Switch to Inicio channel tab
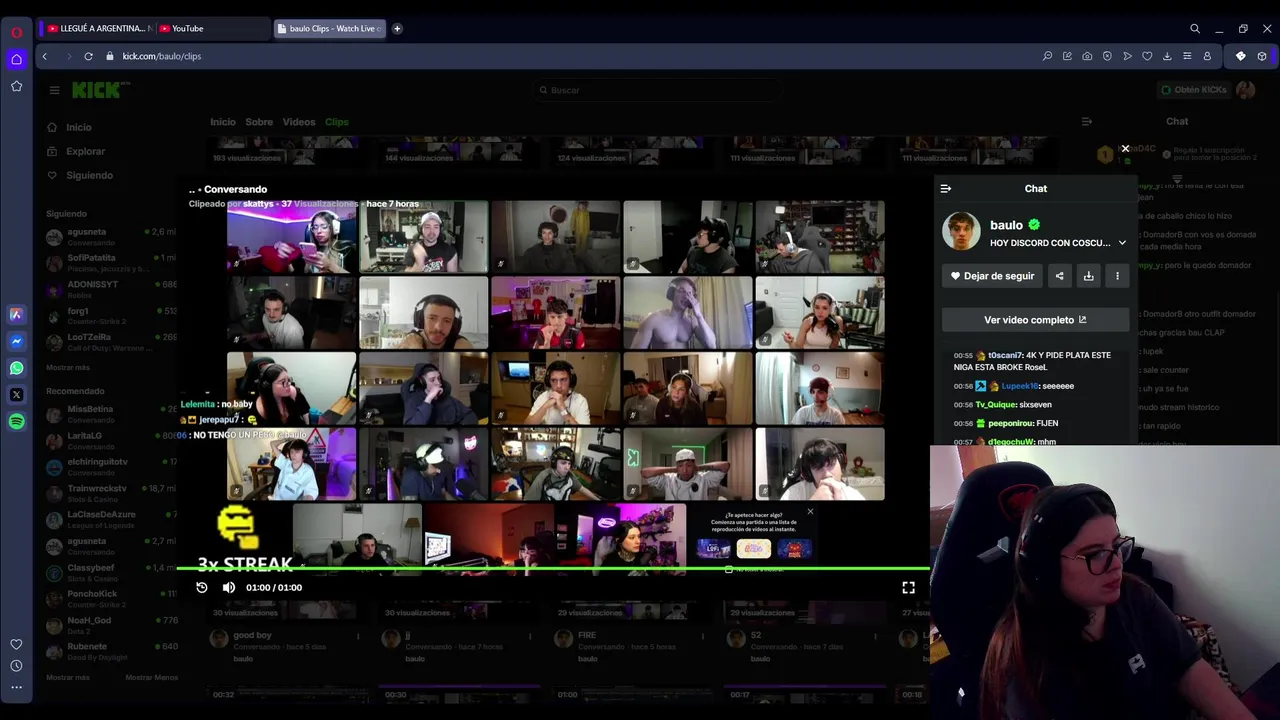Screen dimensions: 1280x720 point(223,122)
